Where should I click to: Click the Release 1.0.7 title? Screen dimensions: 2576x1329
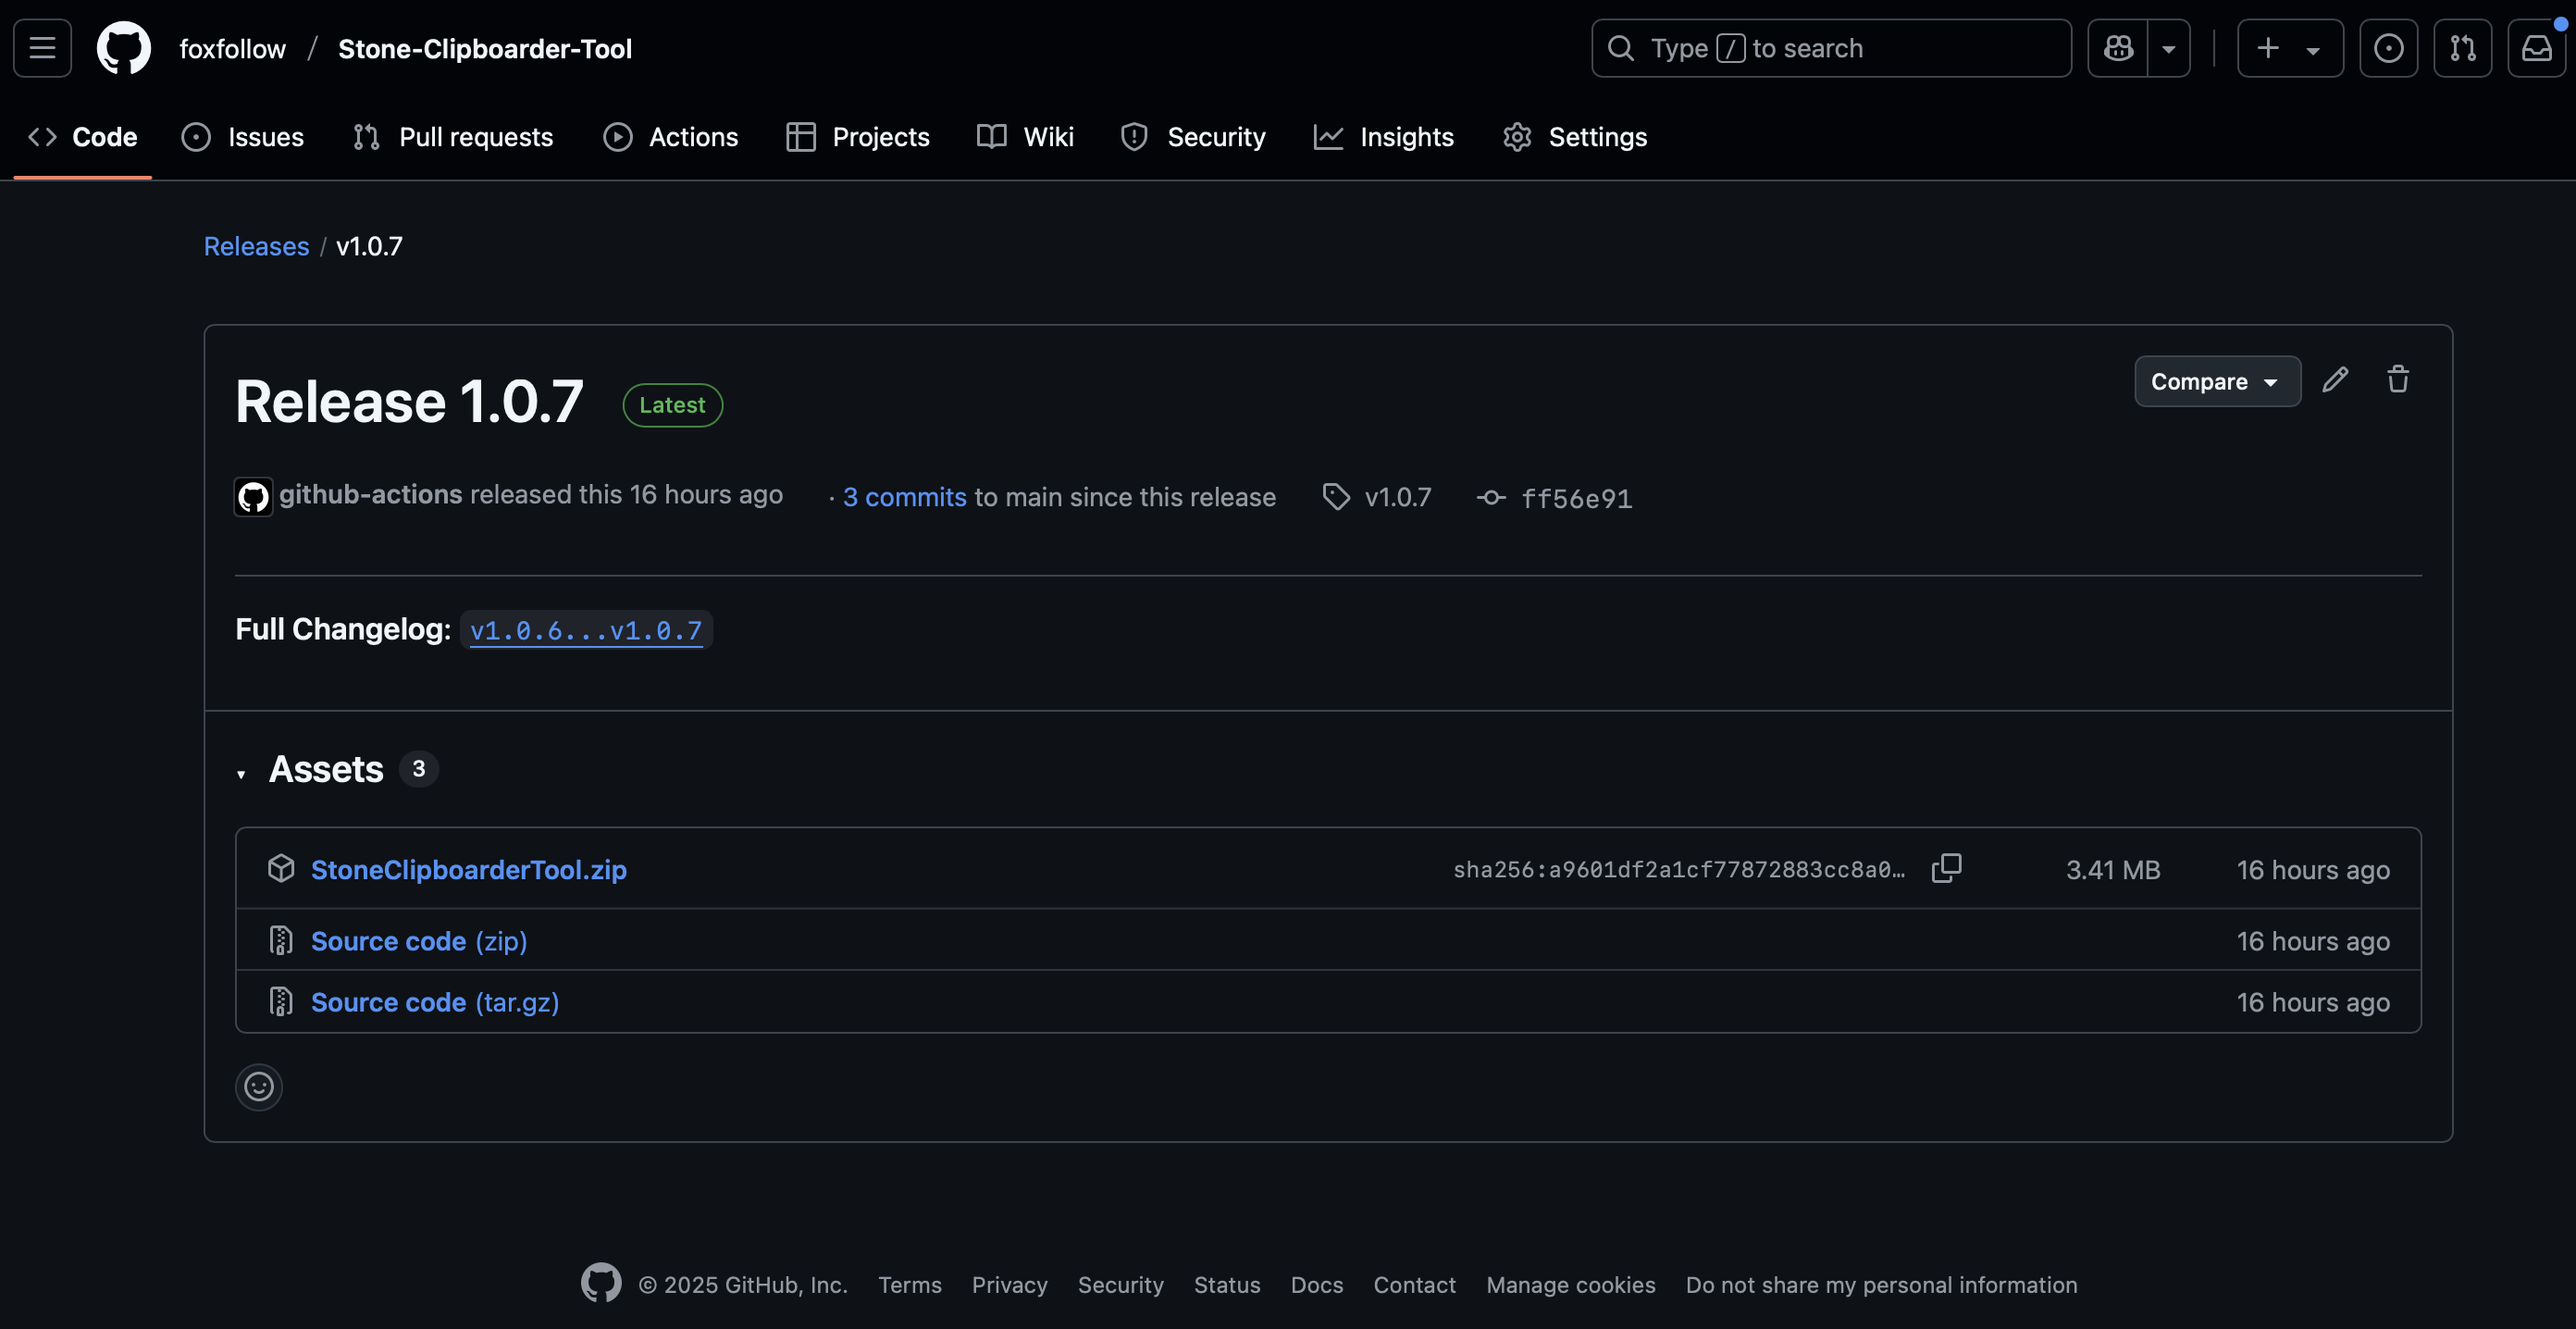coord(409,402)
